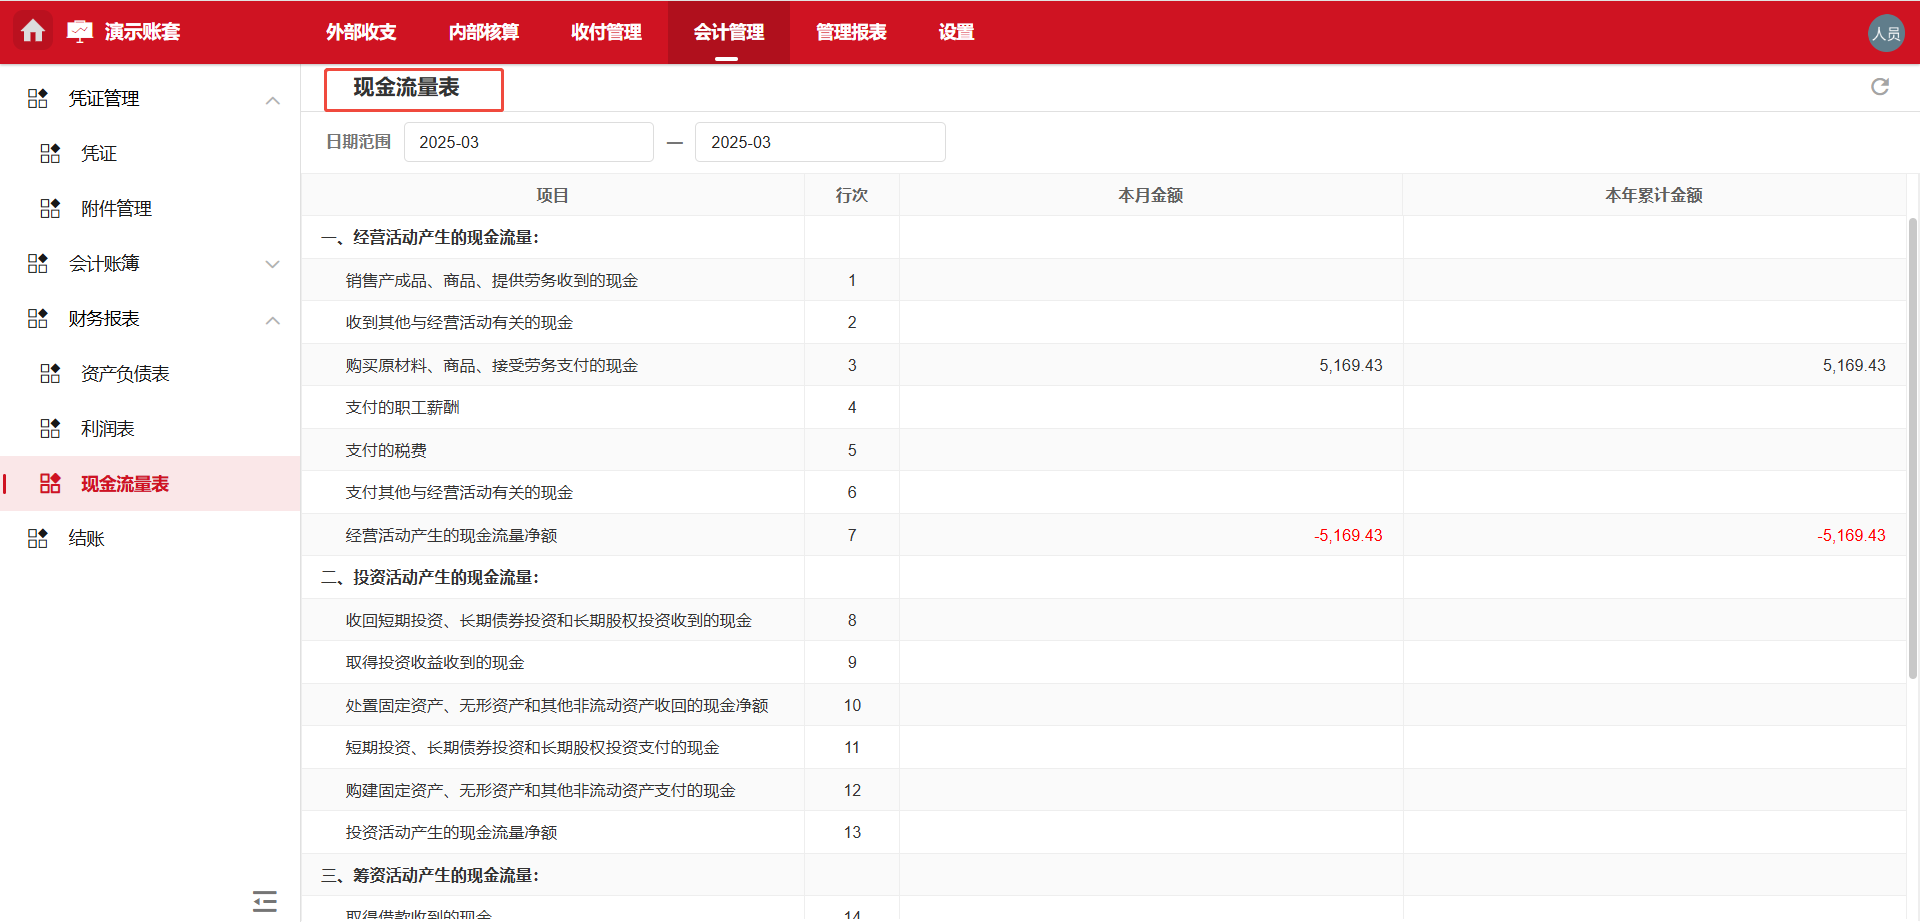Select the 资产负债表 icon in the sidebar
Viewport: 1920px width, 922px height.
point(50,373)
